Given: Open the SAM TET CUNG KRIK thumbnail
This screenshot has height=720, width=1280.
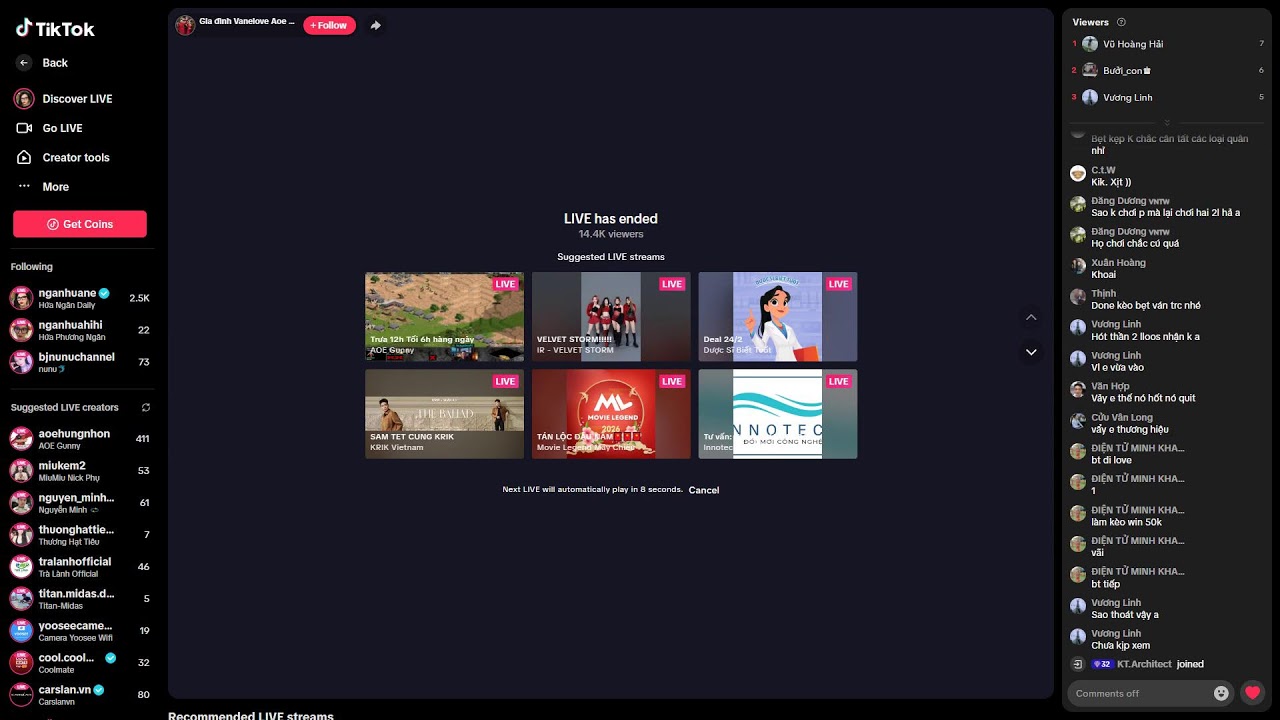Looking at the screenshot, I should click(444, 414).
